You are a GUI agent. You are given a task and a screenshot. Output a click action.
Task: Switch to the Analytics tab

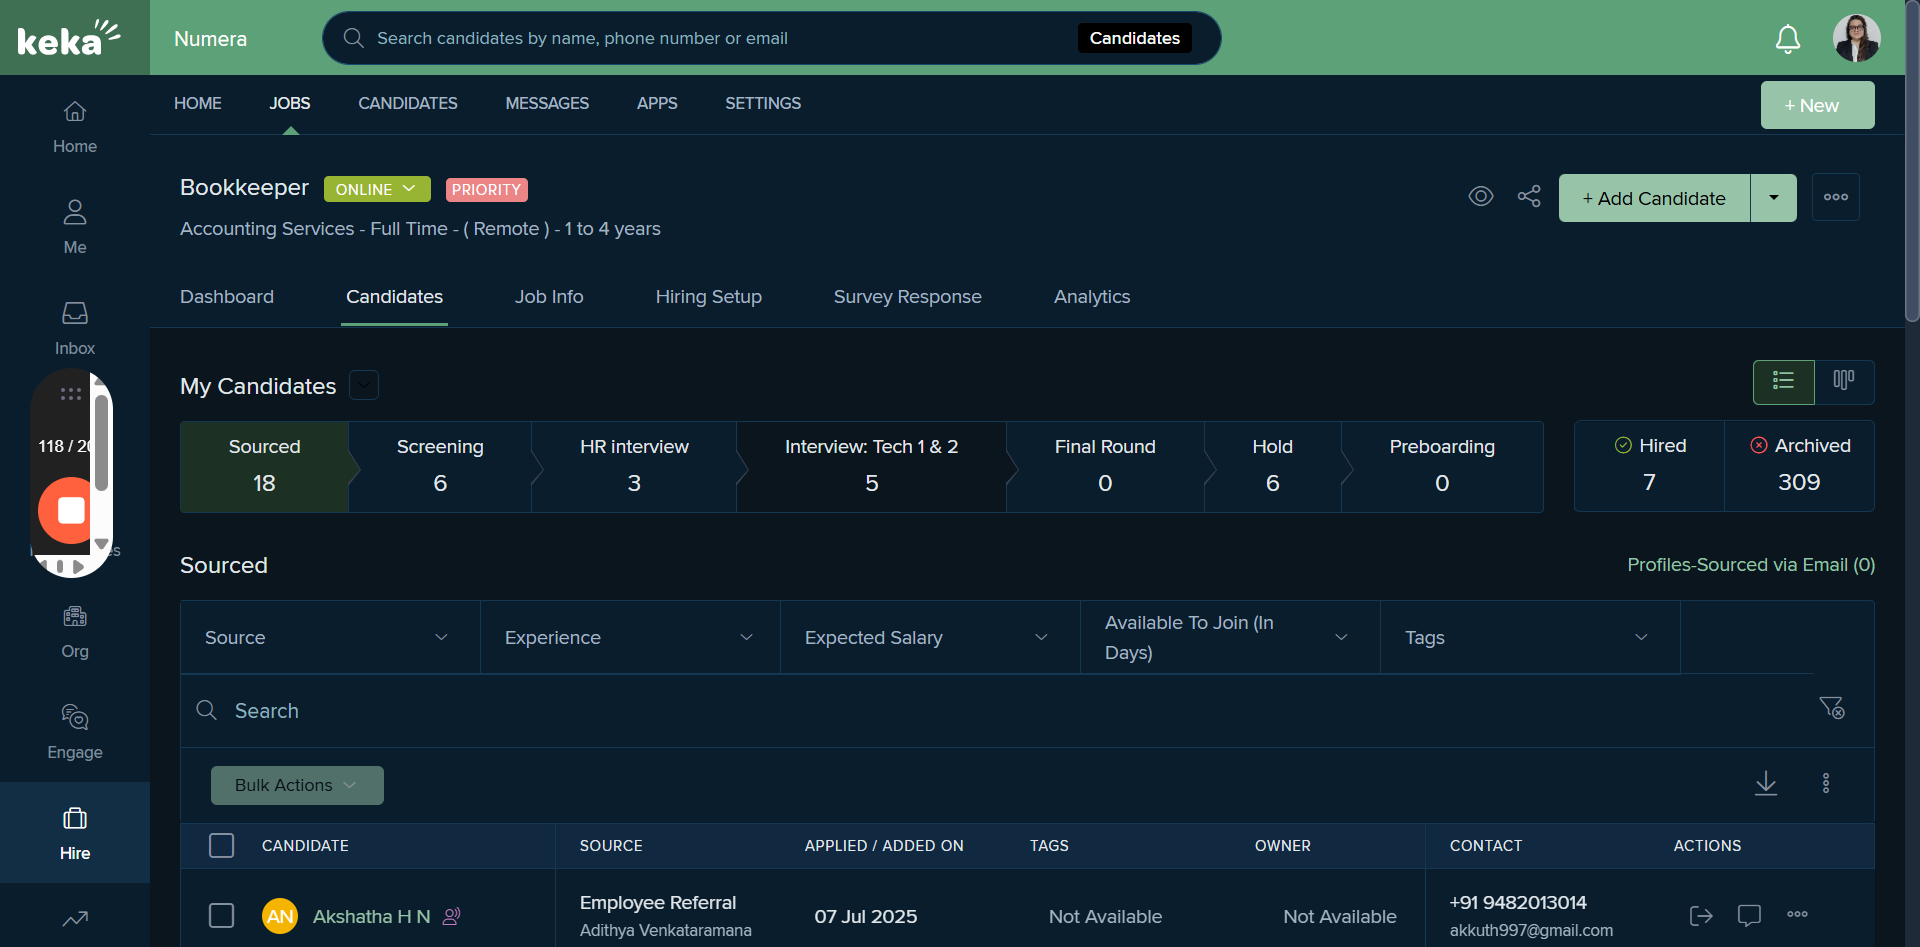[1092, 297]
